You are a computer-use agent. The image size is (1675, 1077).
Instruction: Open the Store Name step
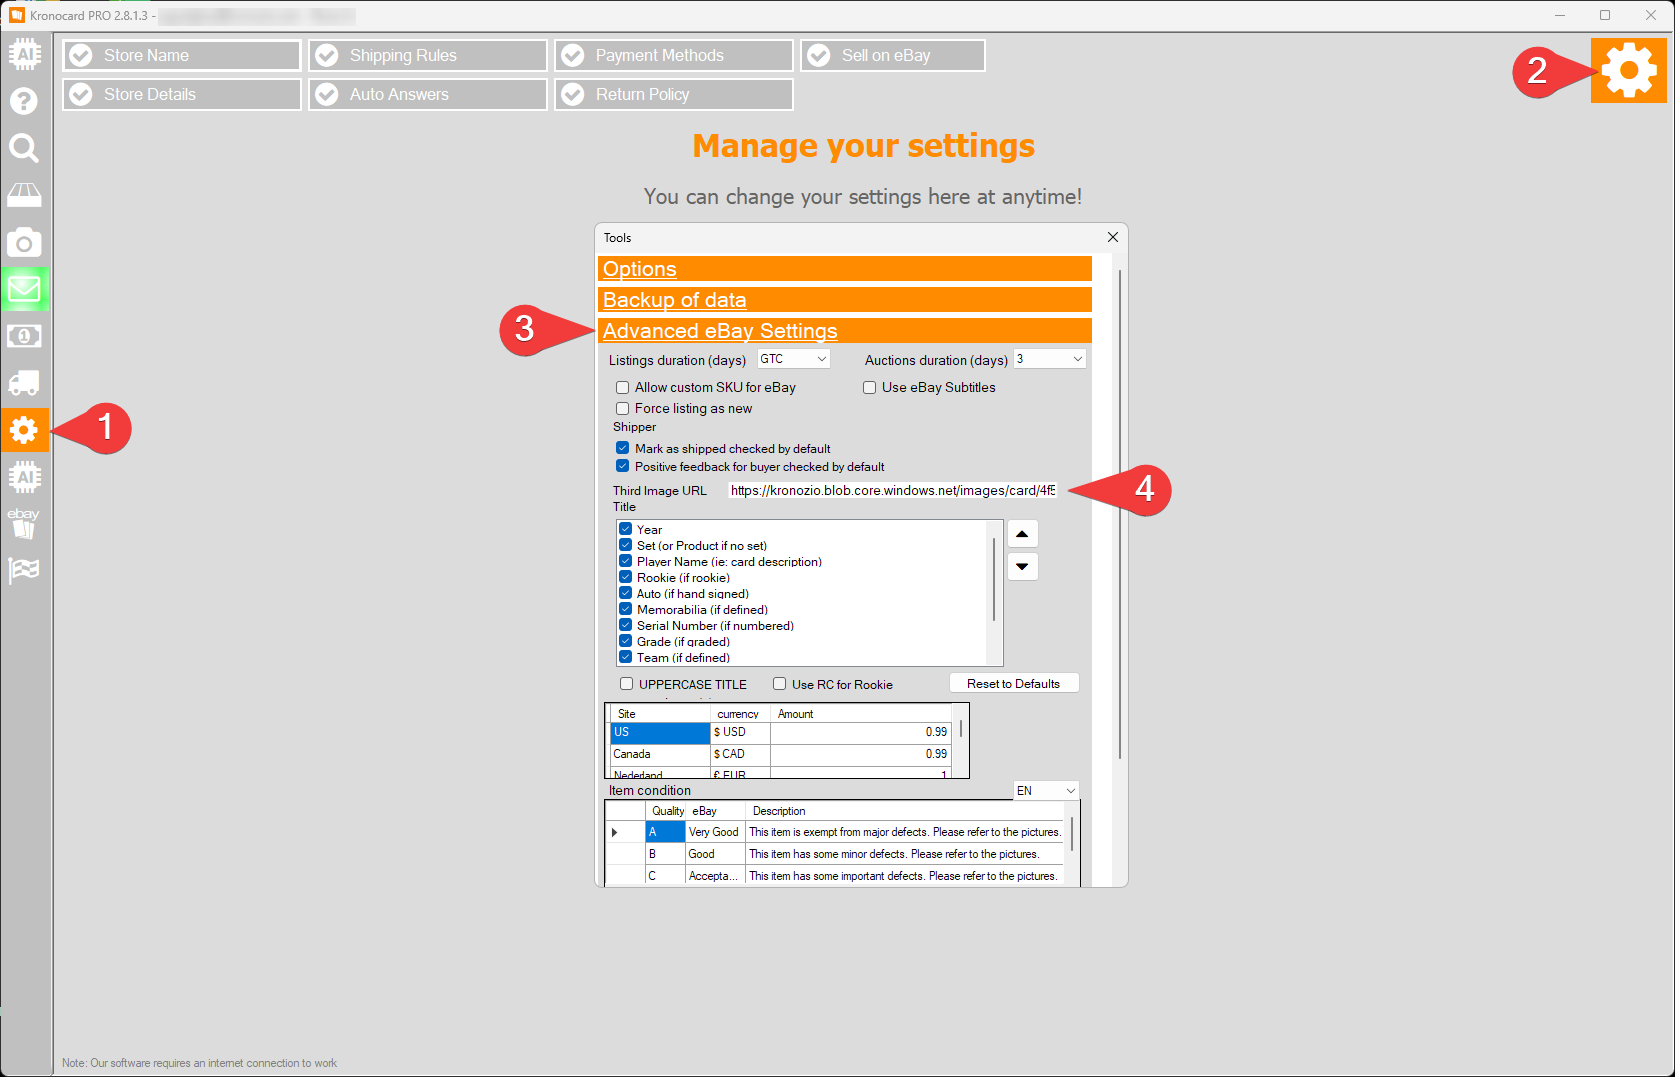[182, 55]
